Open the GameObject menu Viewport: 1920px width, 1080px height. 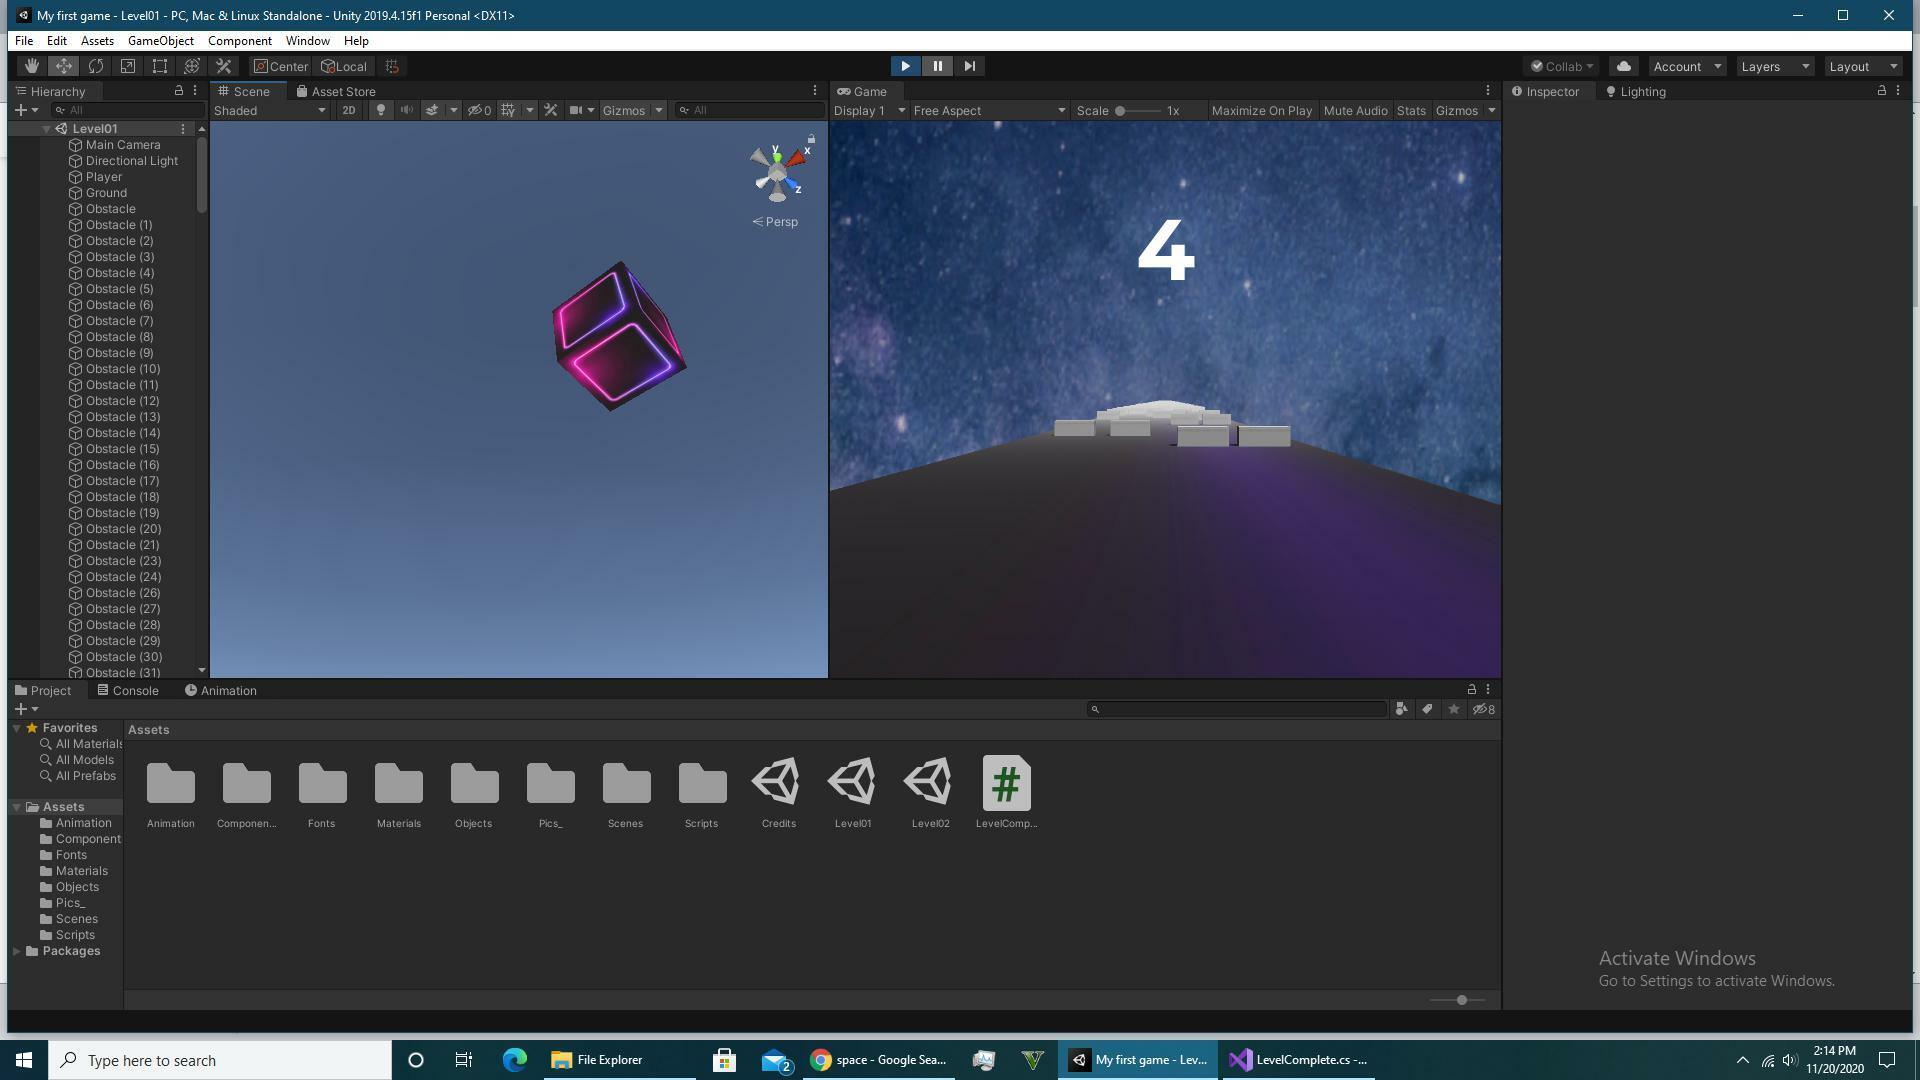pyautogui.click(x=160, y=41)
